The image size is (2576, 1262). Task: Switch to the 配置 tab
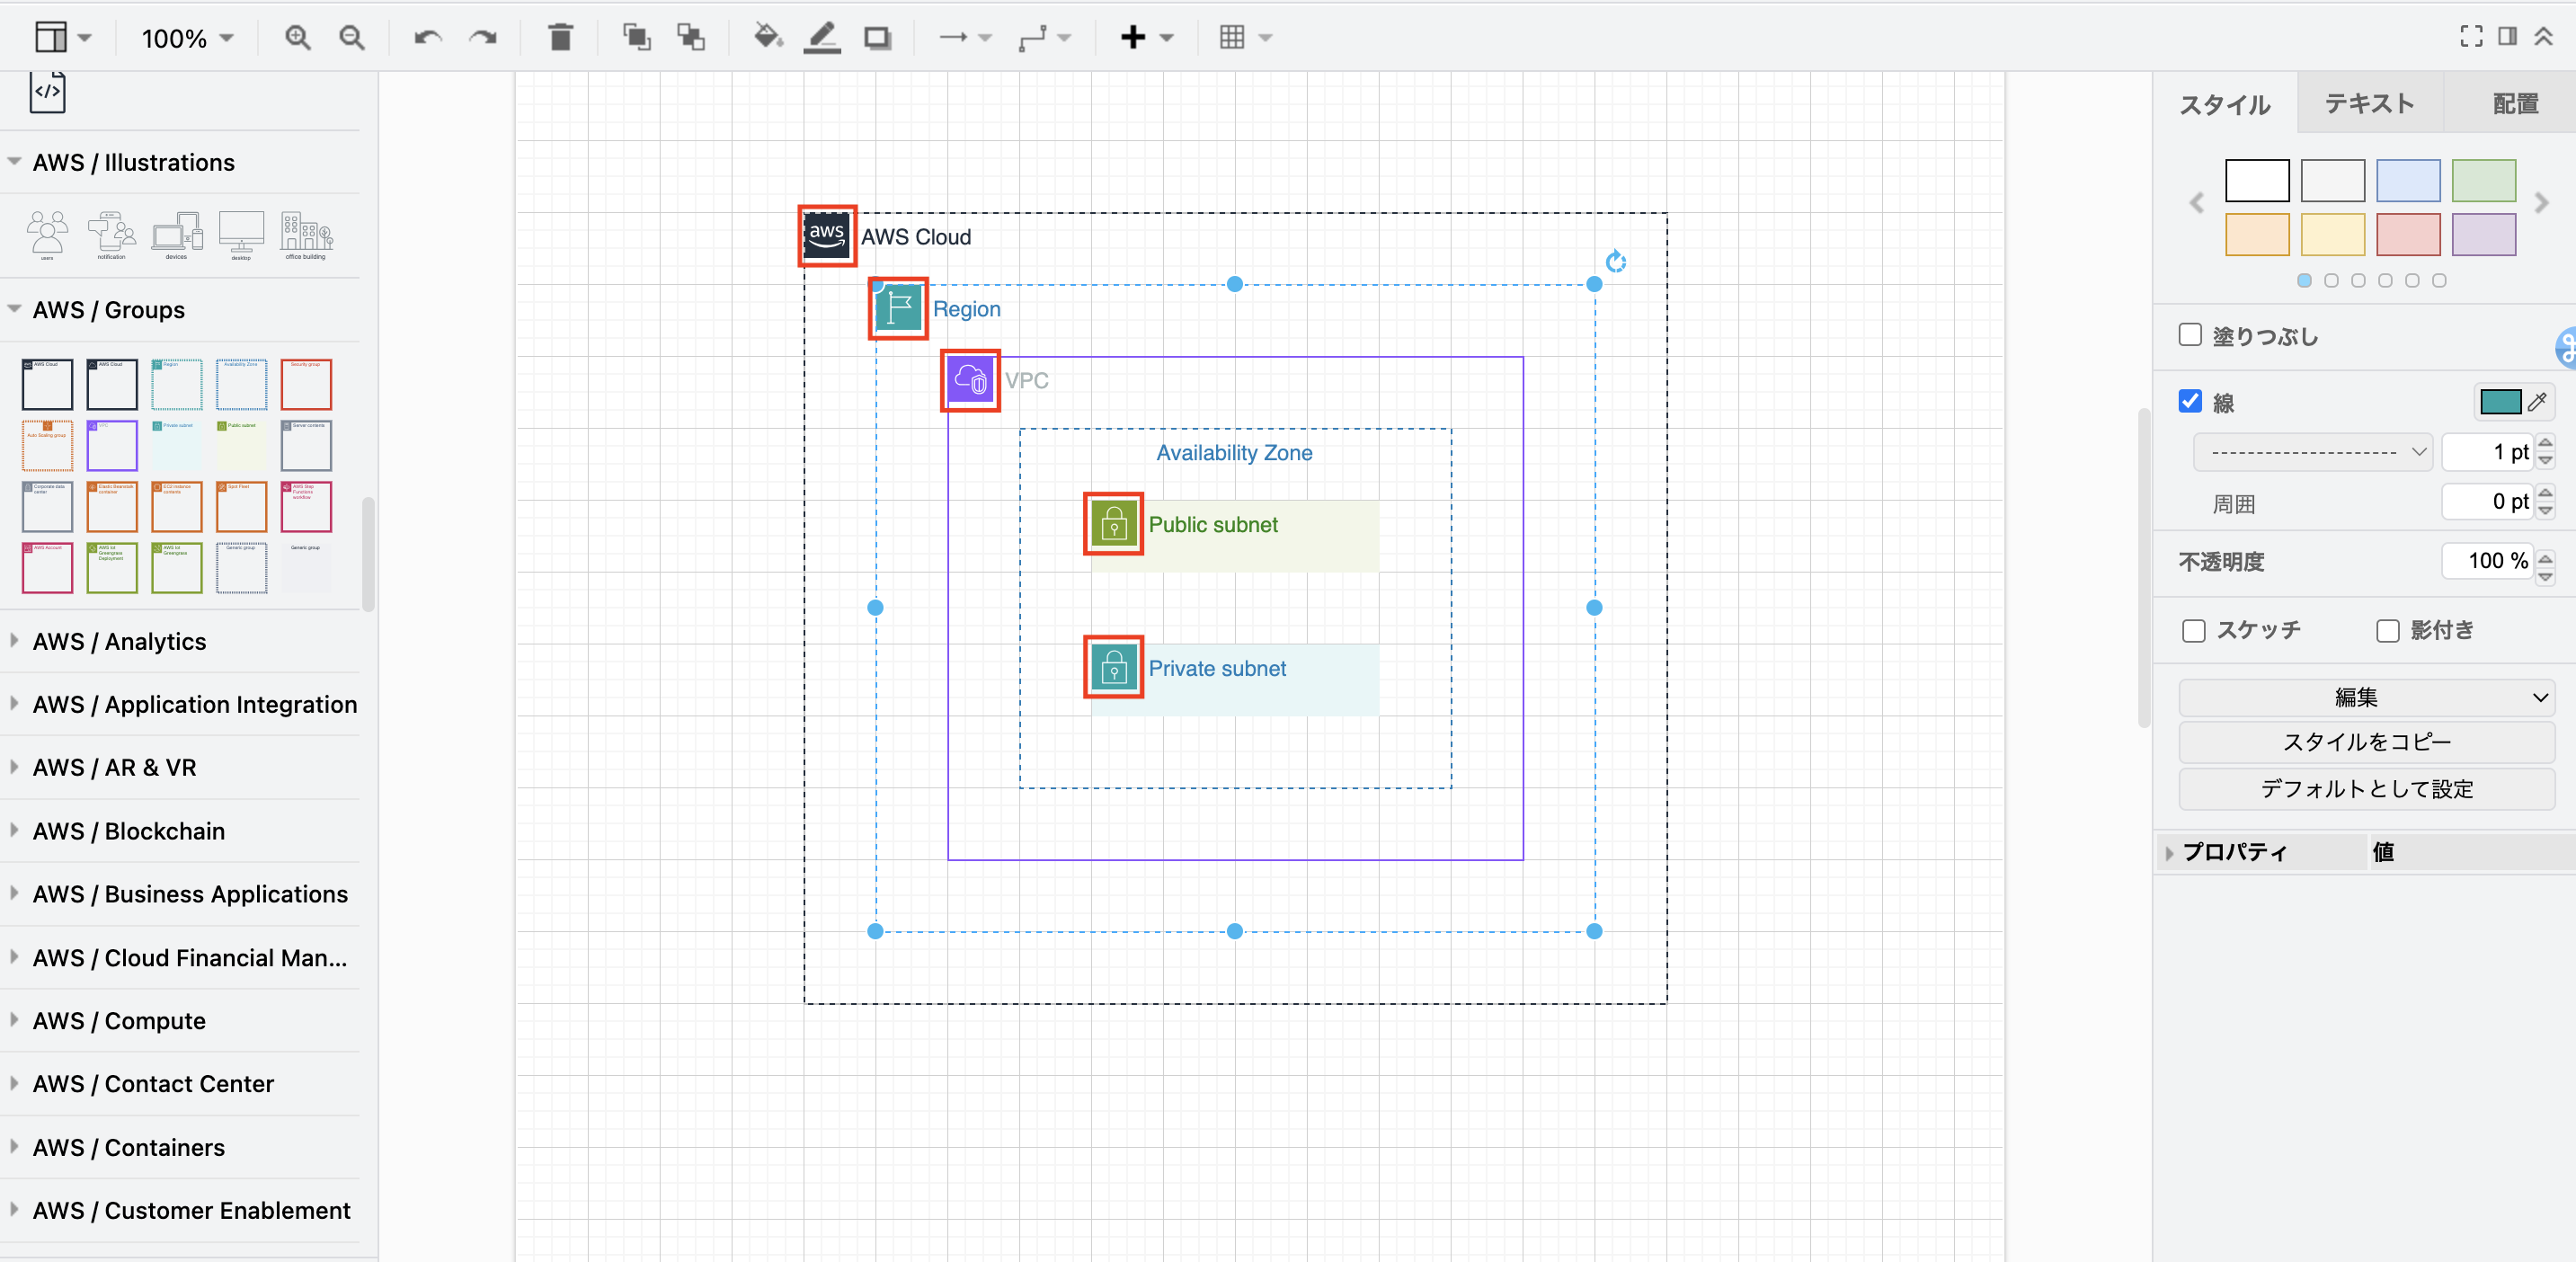(2513, 103)
